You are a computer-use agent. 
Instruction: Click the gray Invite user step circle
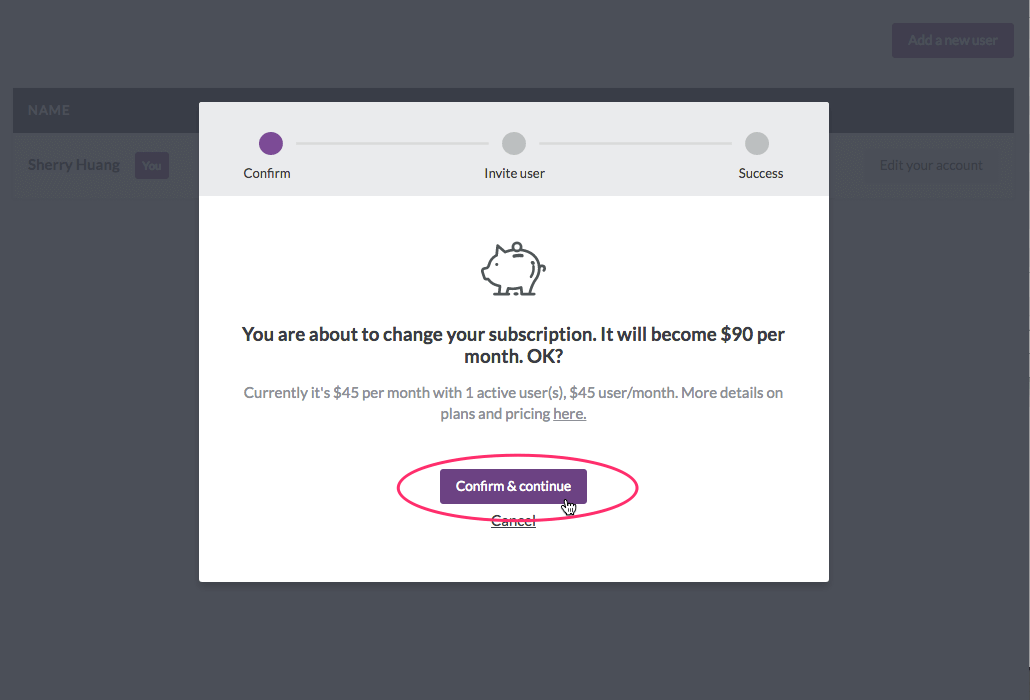514,143
